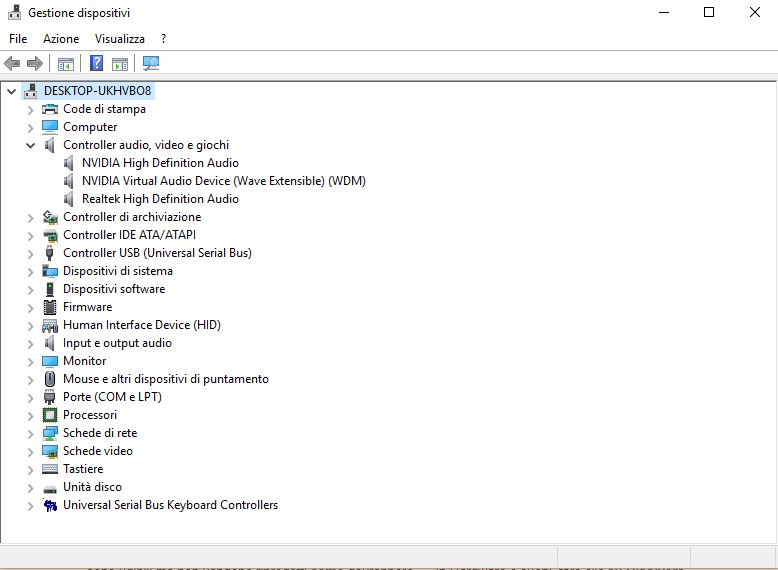This screenshot has height=570, width=778.
Task: Expand the Controller USB (Universal Serial Bus) category
Action: [x=30, y=253]
